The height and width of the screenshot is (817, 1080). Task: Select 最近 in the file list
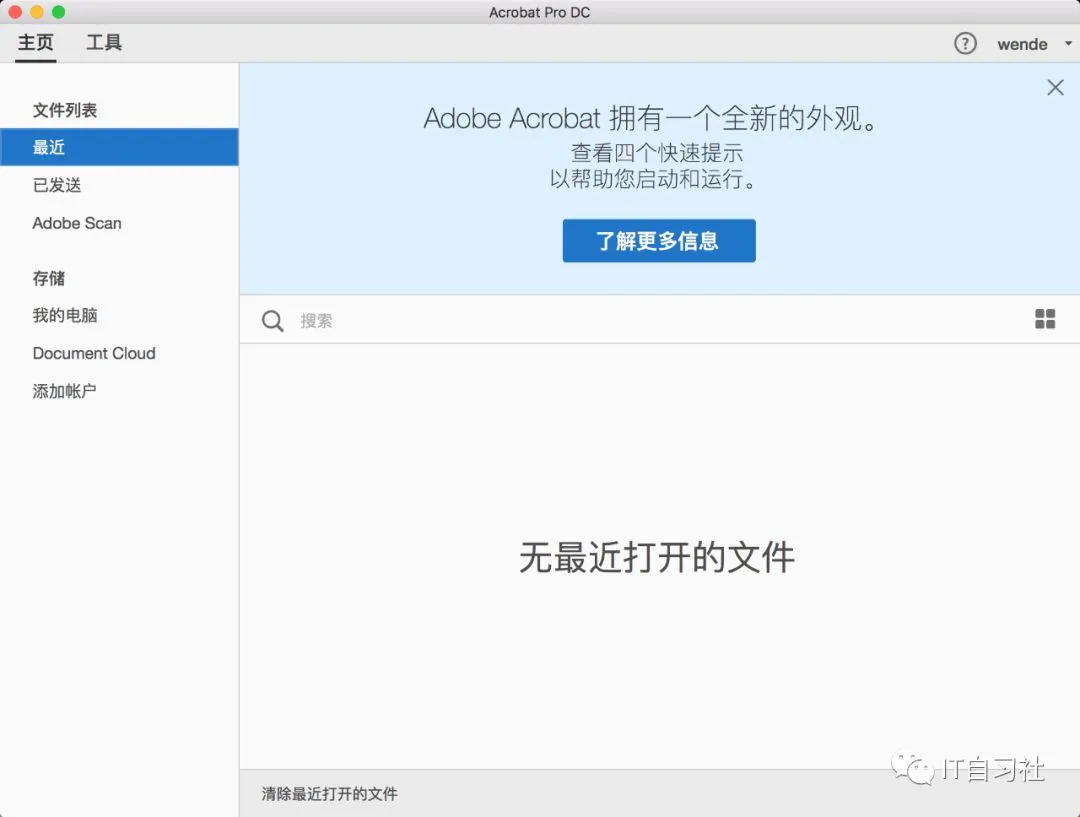click(x=119, y=147)
